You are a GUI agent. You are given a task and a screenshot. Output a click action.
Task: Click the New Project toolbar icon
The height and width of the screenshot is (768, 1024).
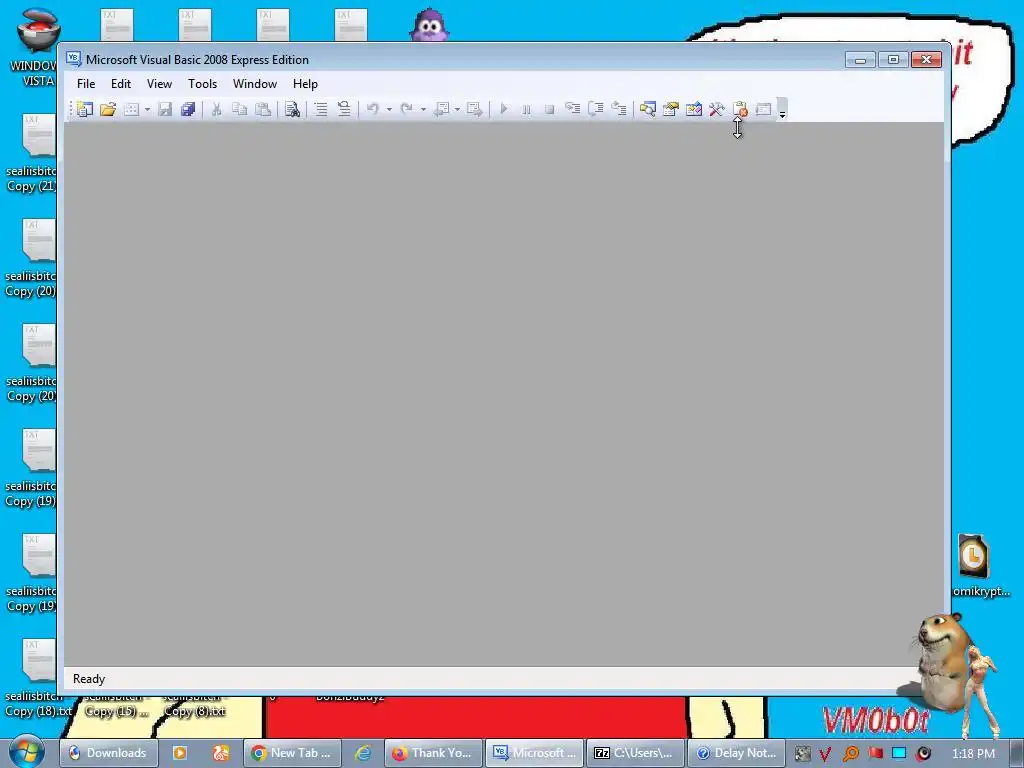coord(85,109)
